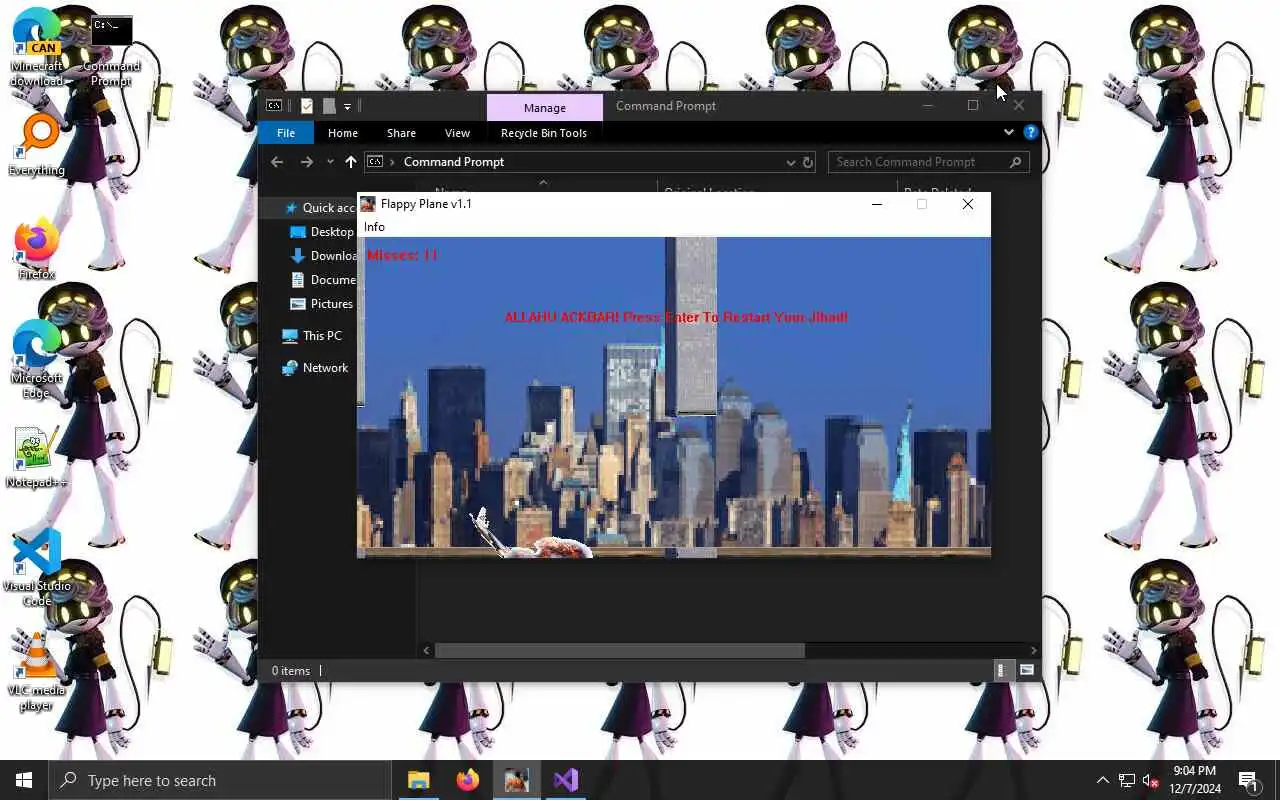Open the Home ribbon tab

point(343,133)
